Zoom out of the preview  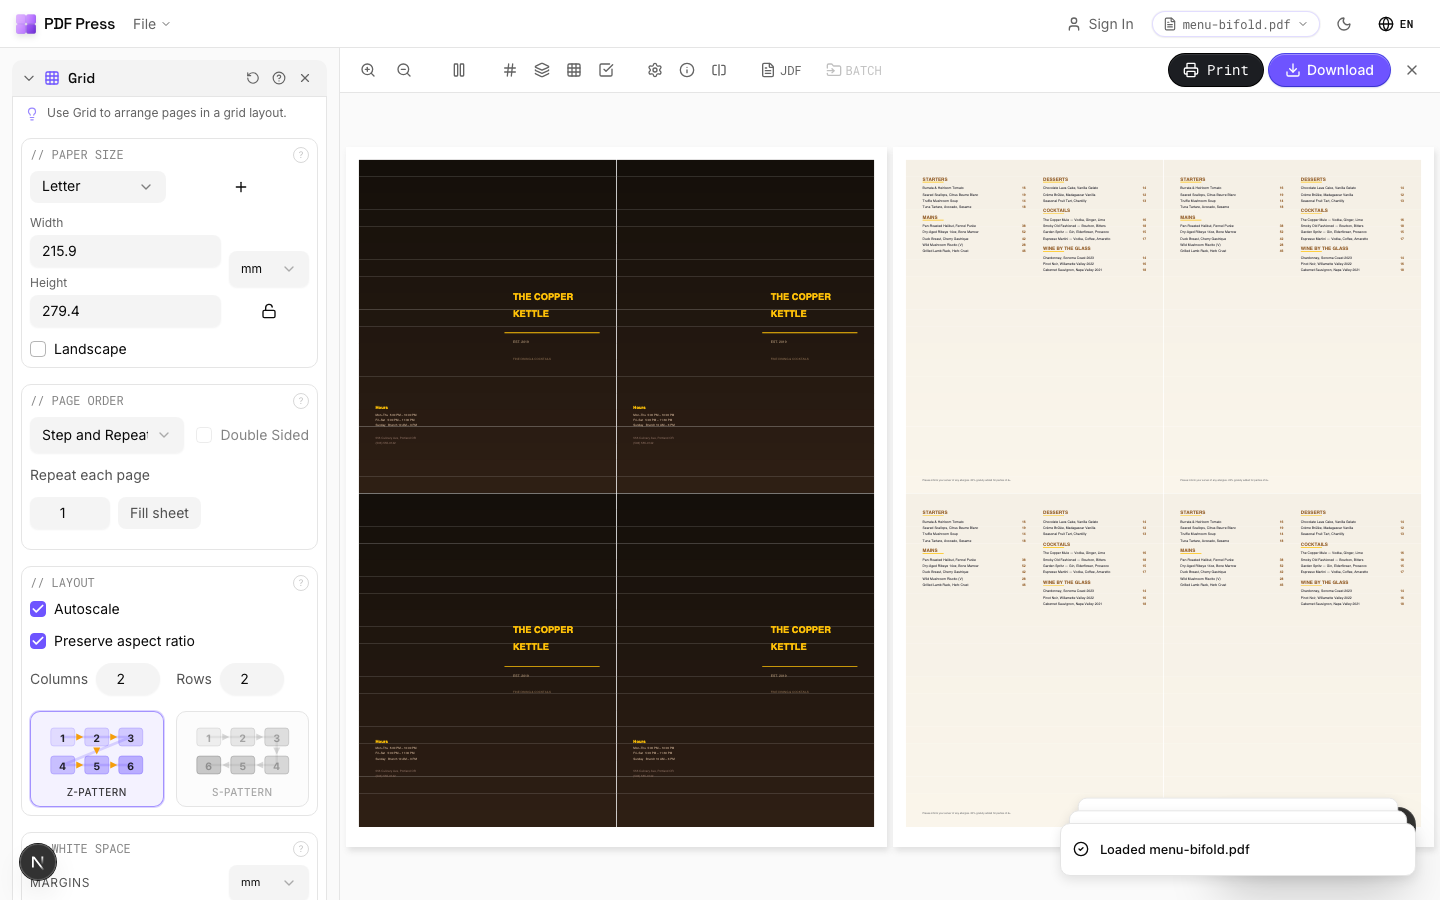point(404,70)
